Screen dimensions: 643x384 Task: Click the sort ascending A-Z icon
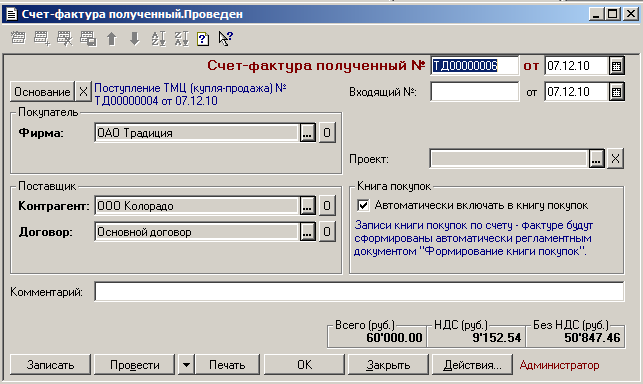click(x=158, y=39)
